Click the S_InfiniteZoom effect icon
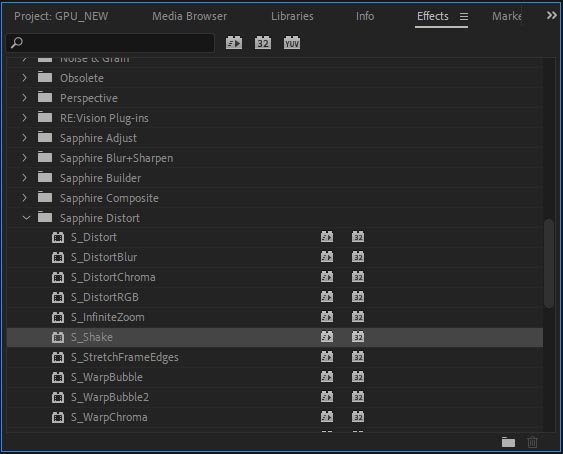This screenshot has width=563, height=454. [58, 318]
